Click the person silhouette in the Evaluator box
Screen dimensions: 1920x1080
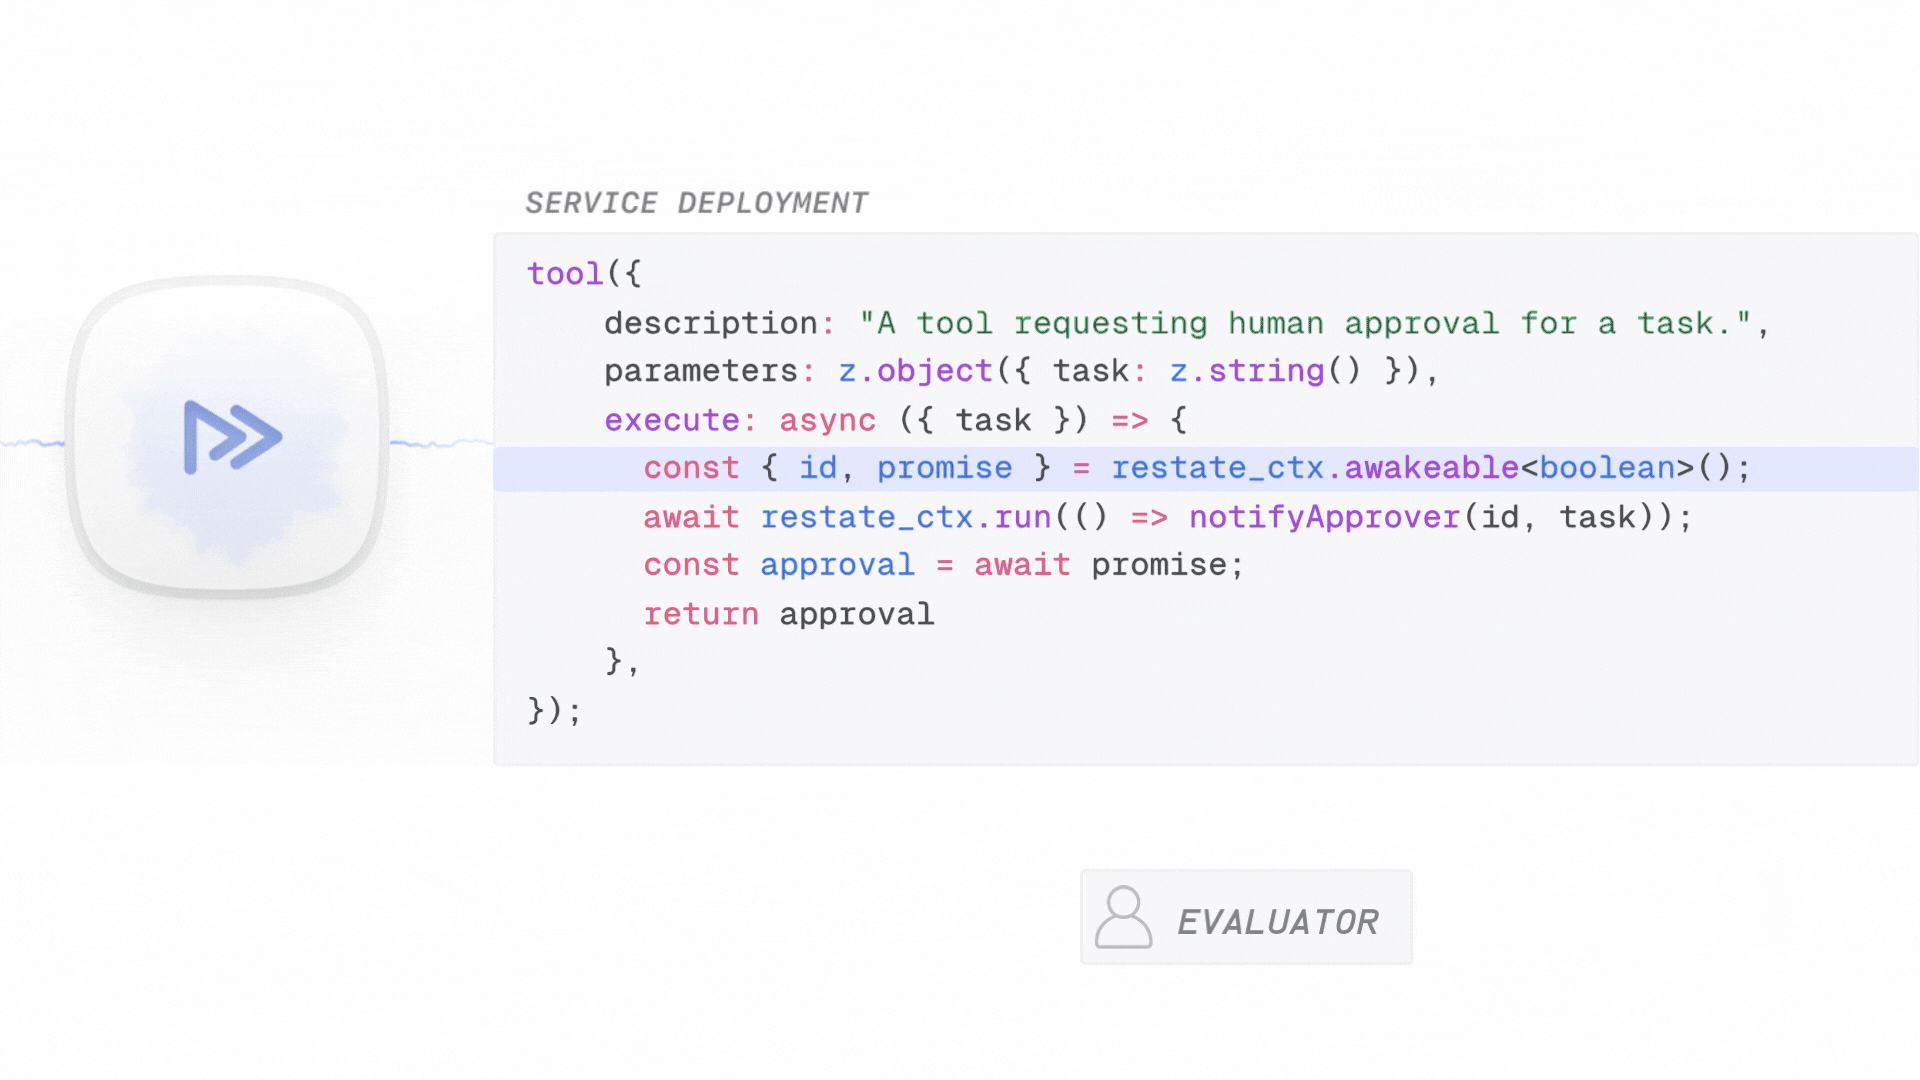click(1122, 917)
